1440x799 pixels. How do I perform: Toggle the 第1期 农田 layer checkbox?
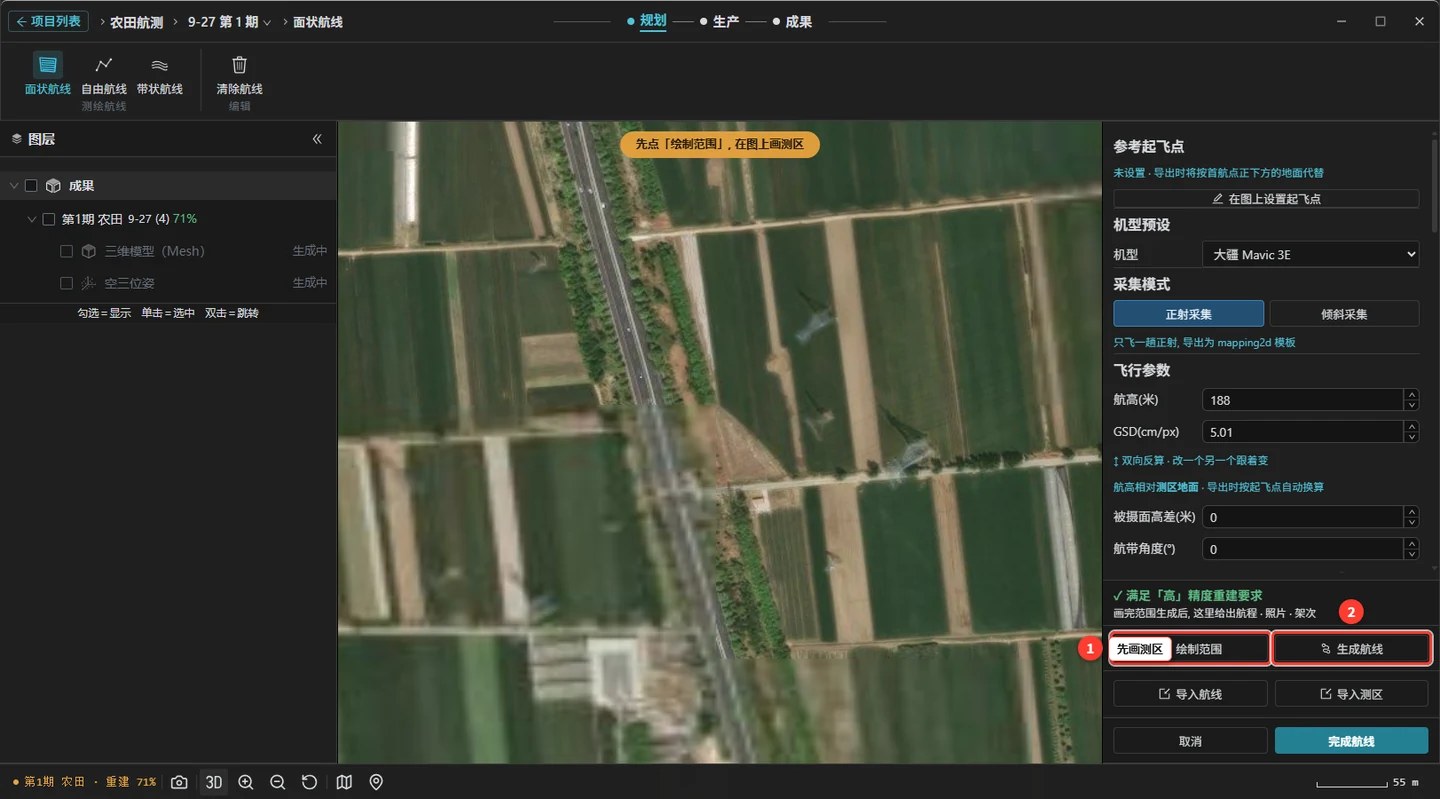(x=48, y=219)
